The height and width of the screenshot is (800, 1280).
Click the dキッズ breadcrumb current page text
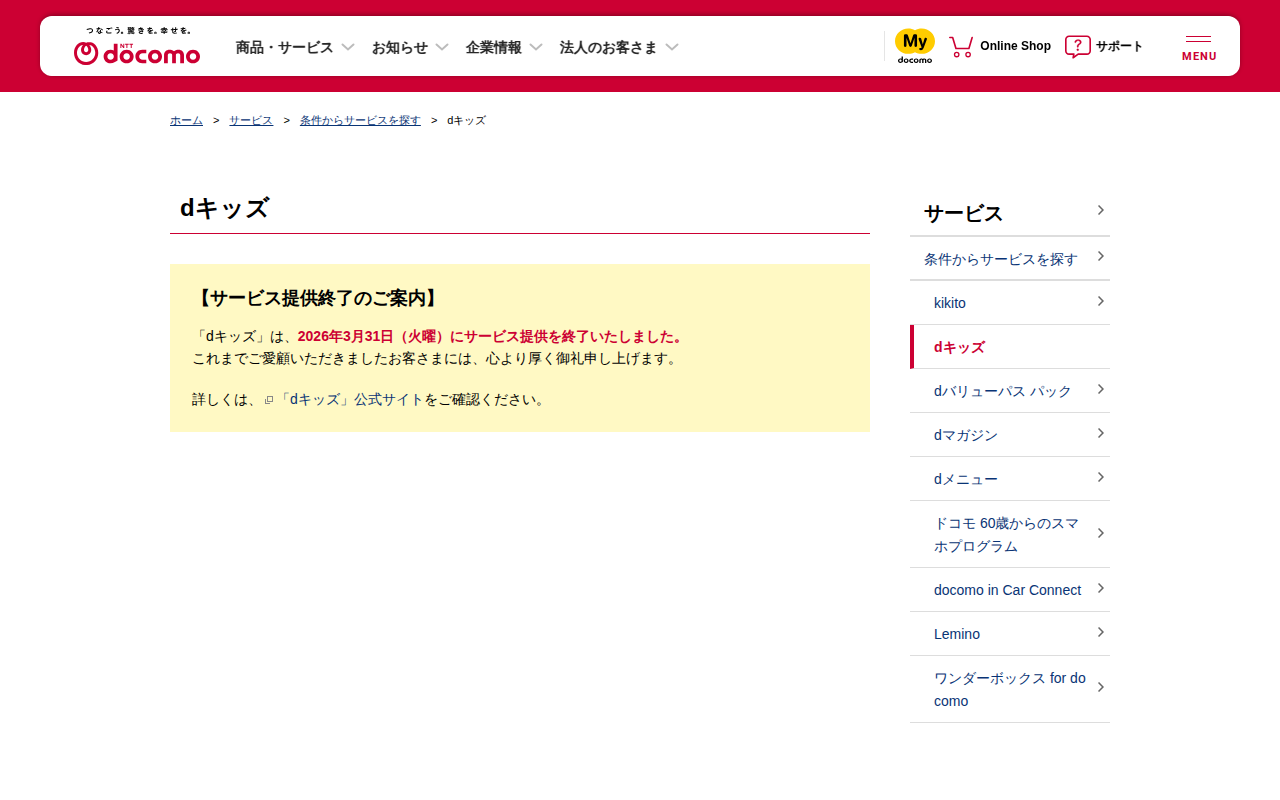466,120
